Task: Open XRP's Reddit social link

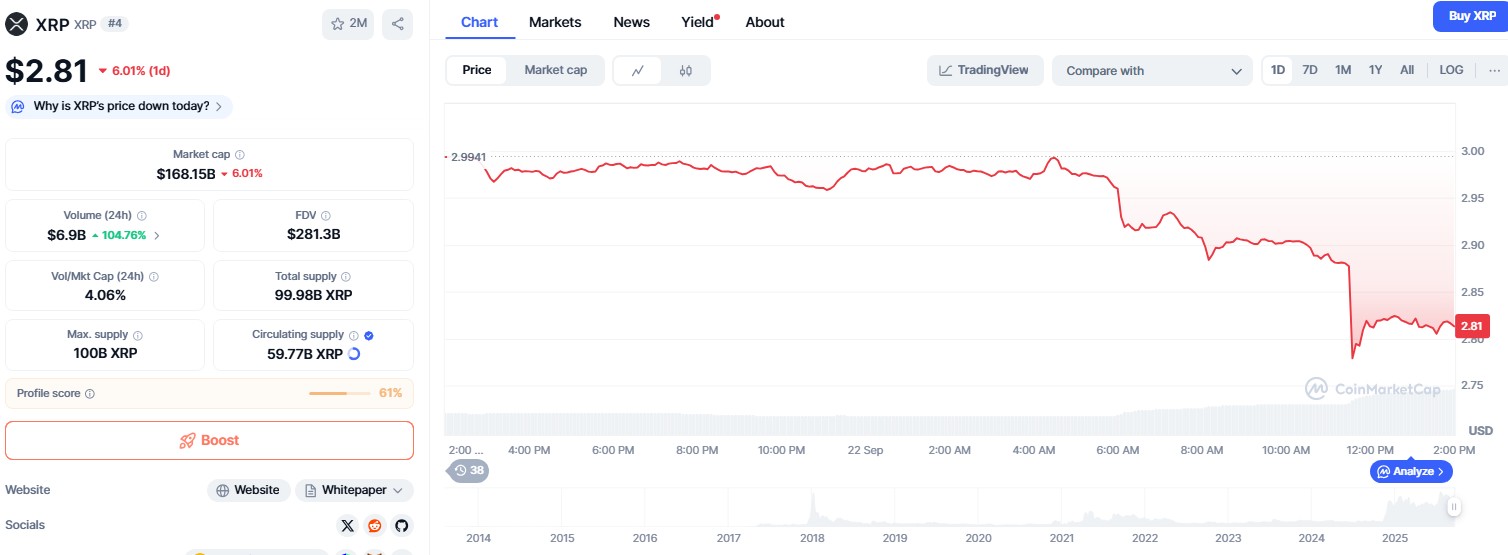Action: 374,525
